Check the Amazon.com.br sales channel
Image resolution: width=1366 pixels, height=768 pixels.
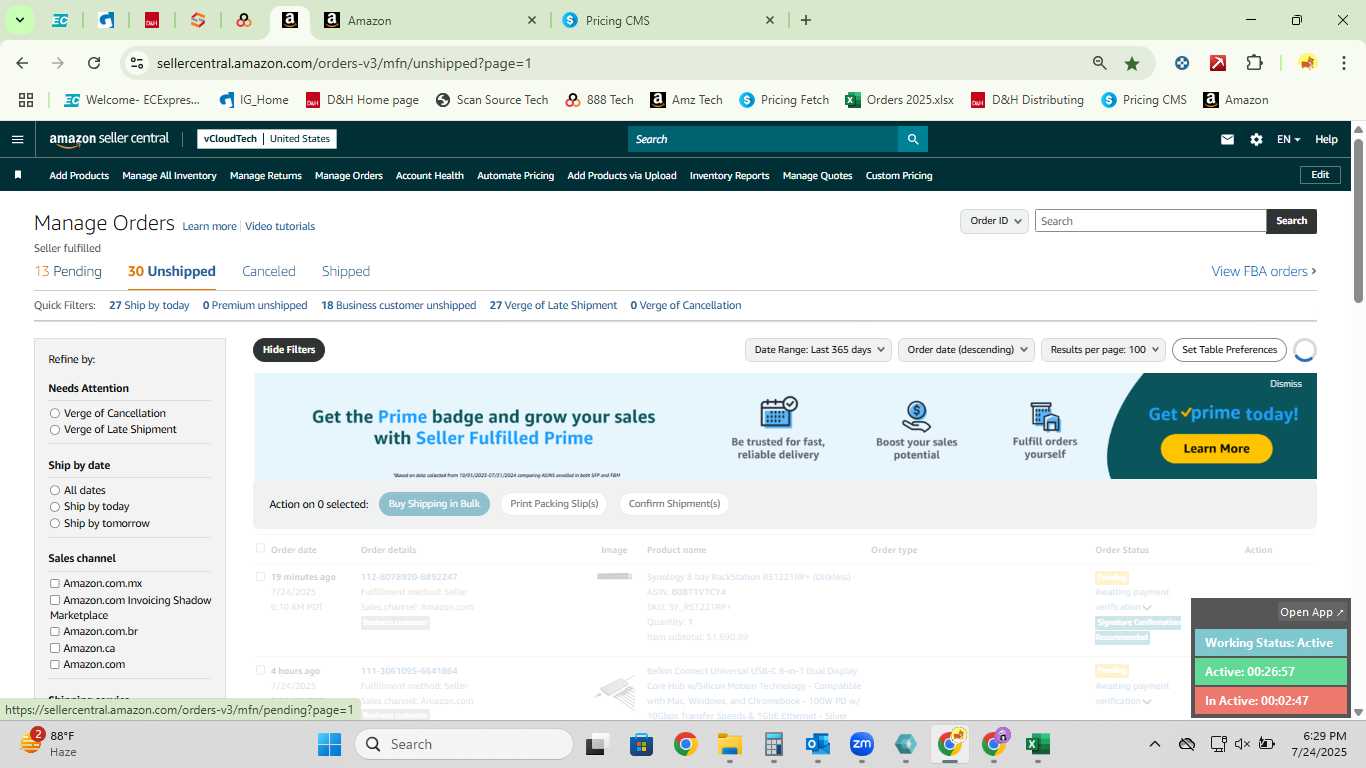(55, 632)
